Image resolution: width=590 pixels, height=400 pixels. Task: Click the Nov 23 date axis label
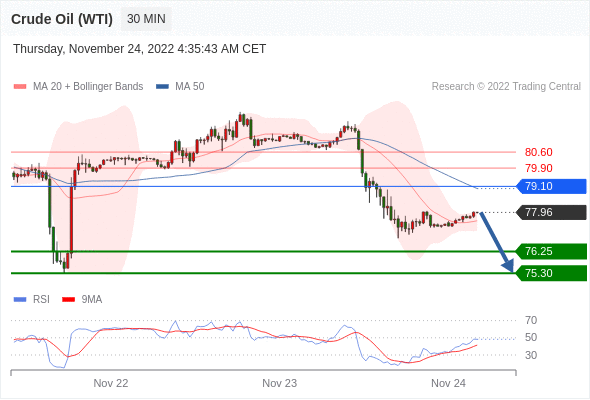(280, 383)
